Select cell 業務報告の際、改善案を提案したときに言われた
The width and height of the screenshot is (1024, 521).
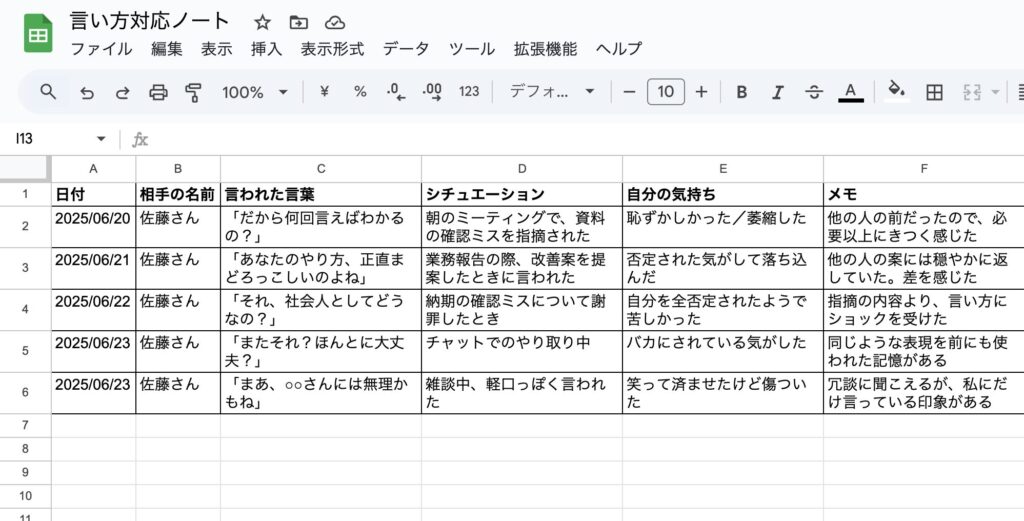(x=522, y=268)
